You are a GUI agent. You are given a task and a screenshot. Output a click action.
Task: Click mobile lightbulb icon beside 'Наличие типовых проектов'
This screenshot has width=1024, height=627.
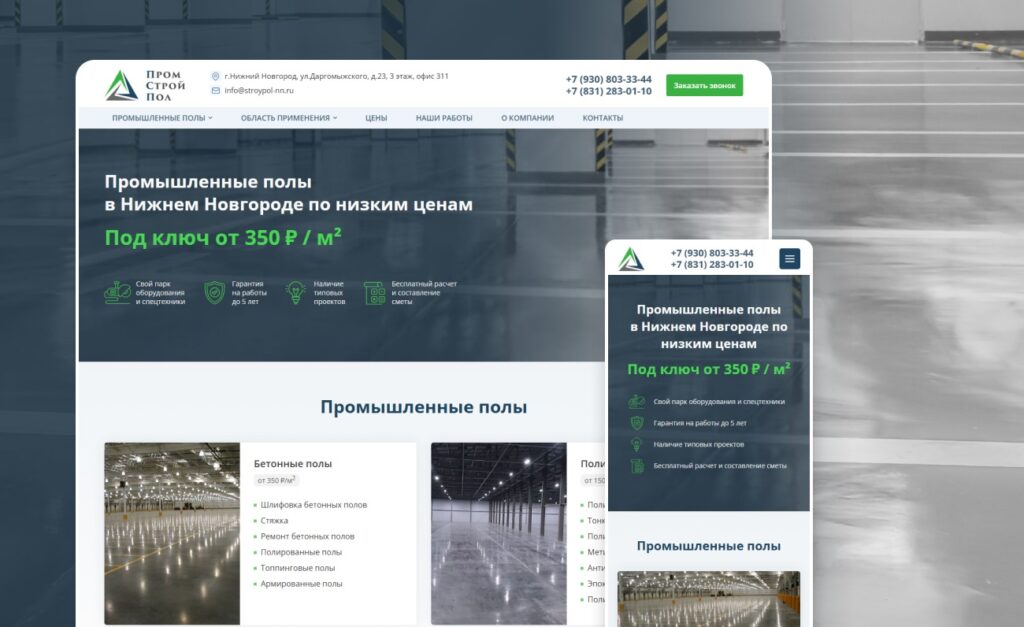pos(637,445)
